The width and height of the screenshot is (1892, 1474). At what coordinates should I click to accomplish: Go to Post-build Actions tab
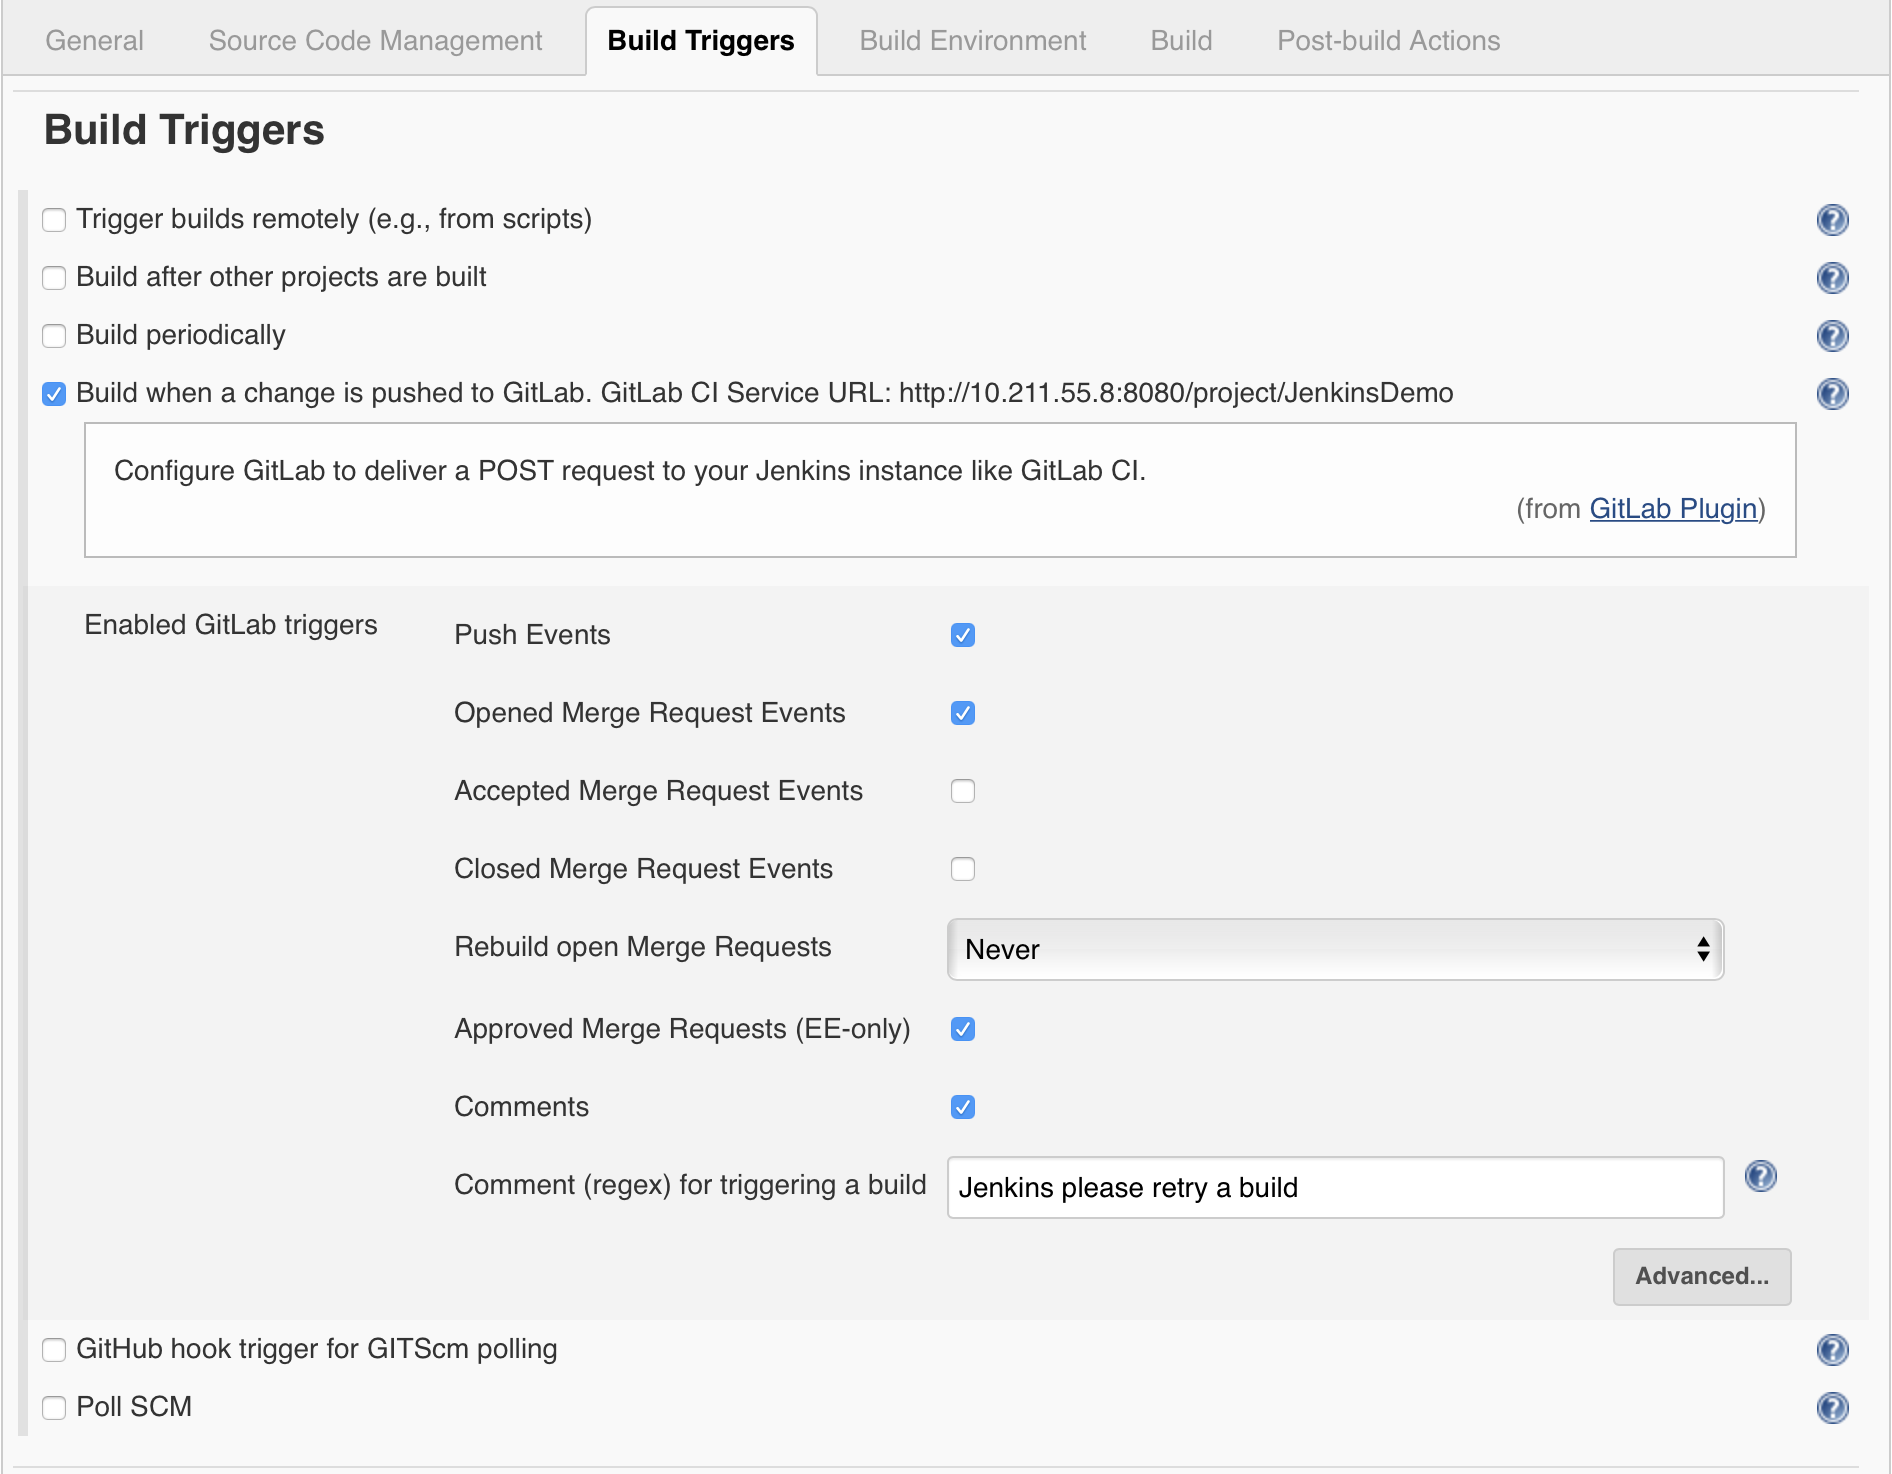pyautogui.click(x=1388, y=41)
